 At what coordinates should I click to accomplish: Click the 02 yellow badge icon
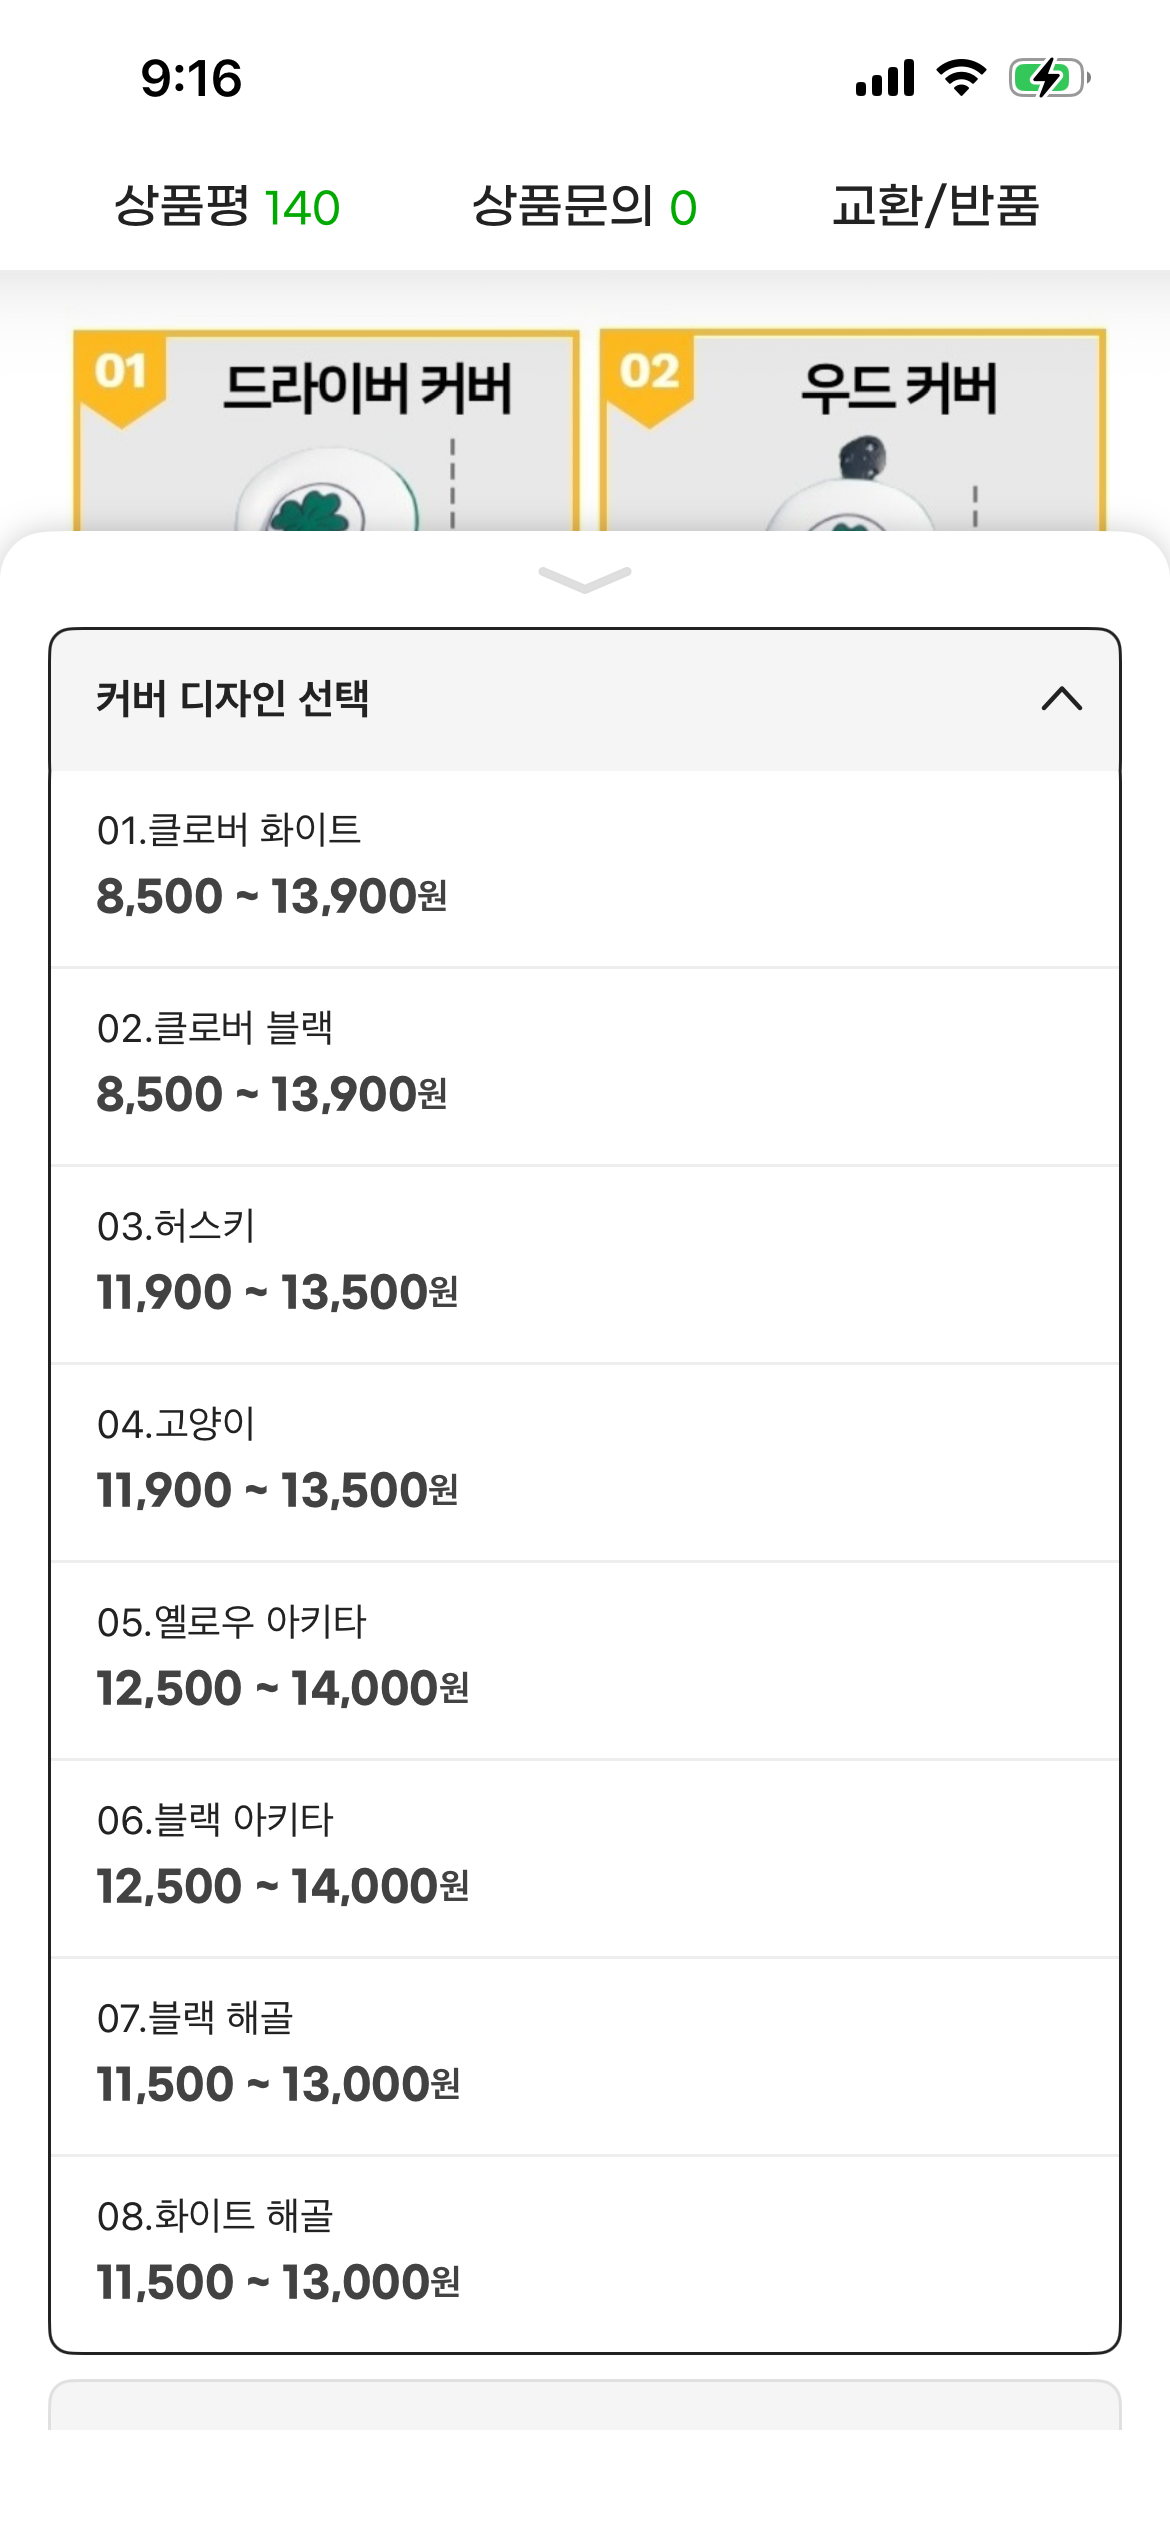point(649,375)
